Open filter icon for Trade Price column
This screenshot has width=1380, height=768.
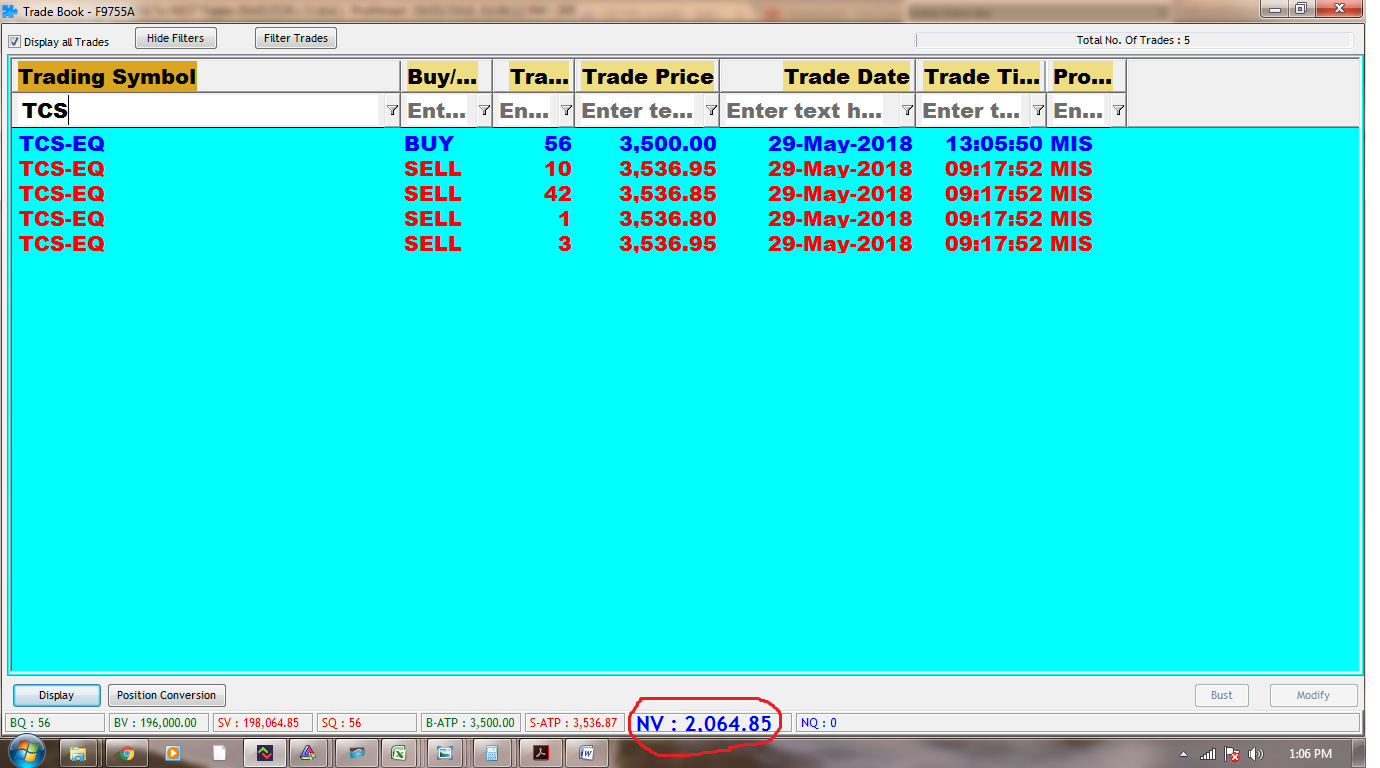coord(711,110)
